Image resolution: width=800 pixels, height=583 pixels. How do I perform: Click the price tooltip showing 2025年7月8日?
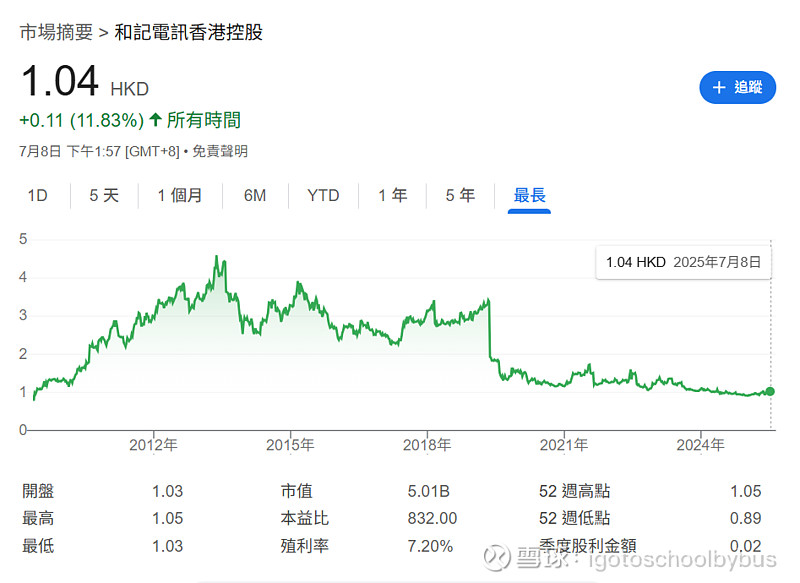[x=683, y=262]
